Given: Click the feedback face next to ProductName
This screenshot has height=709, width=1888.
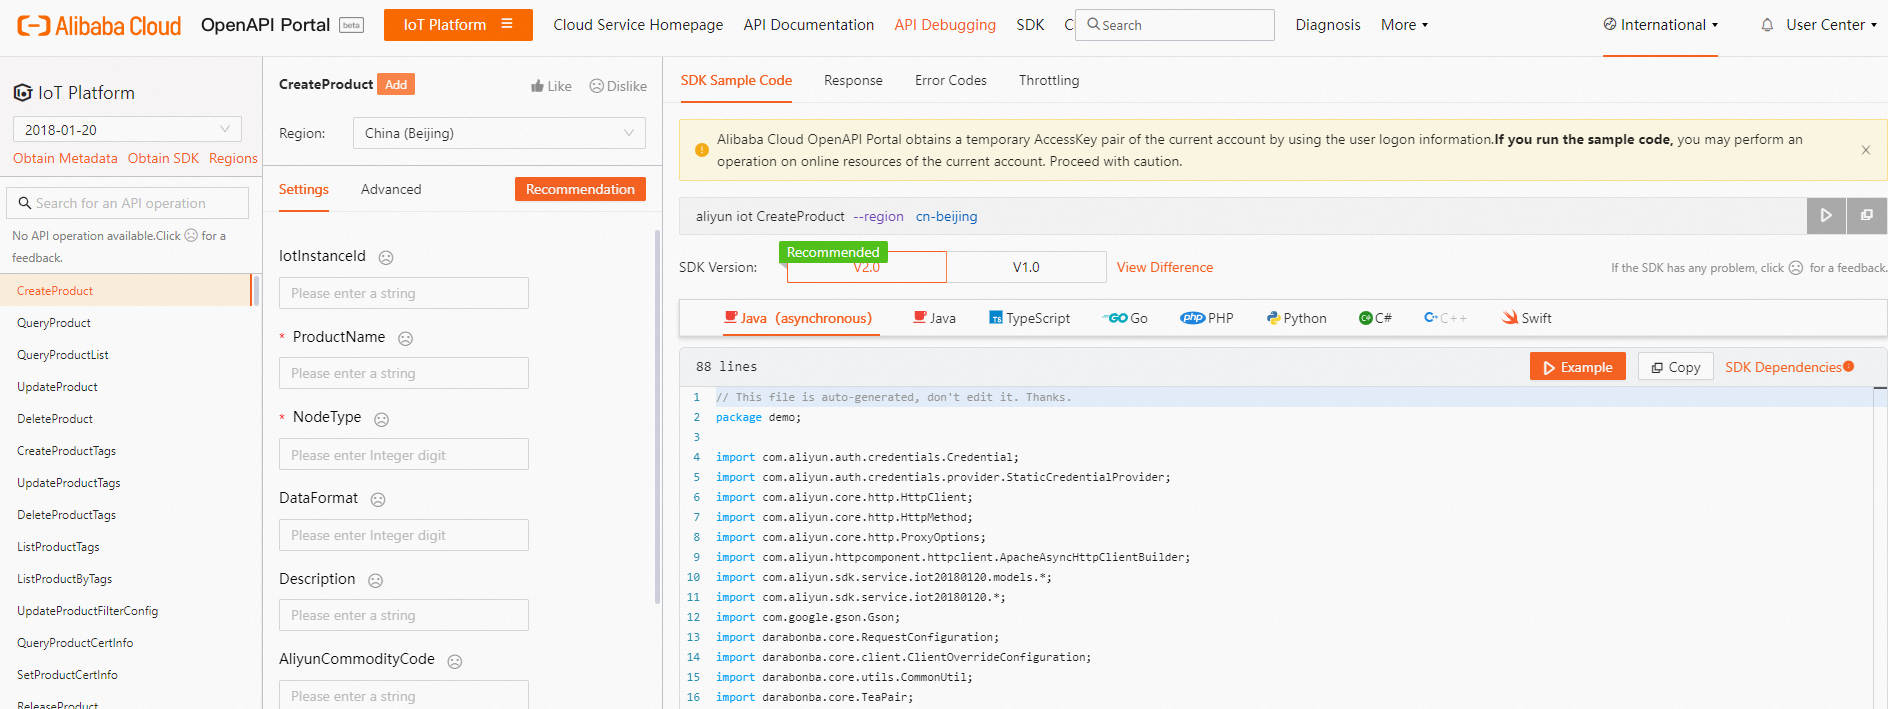Looking at the screenshot, I should [405, 339].
